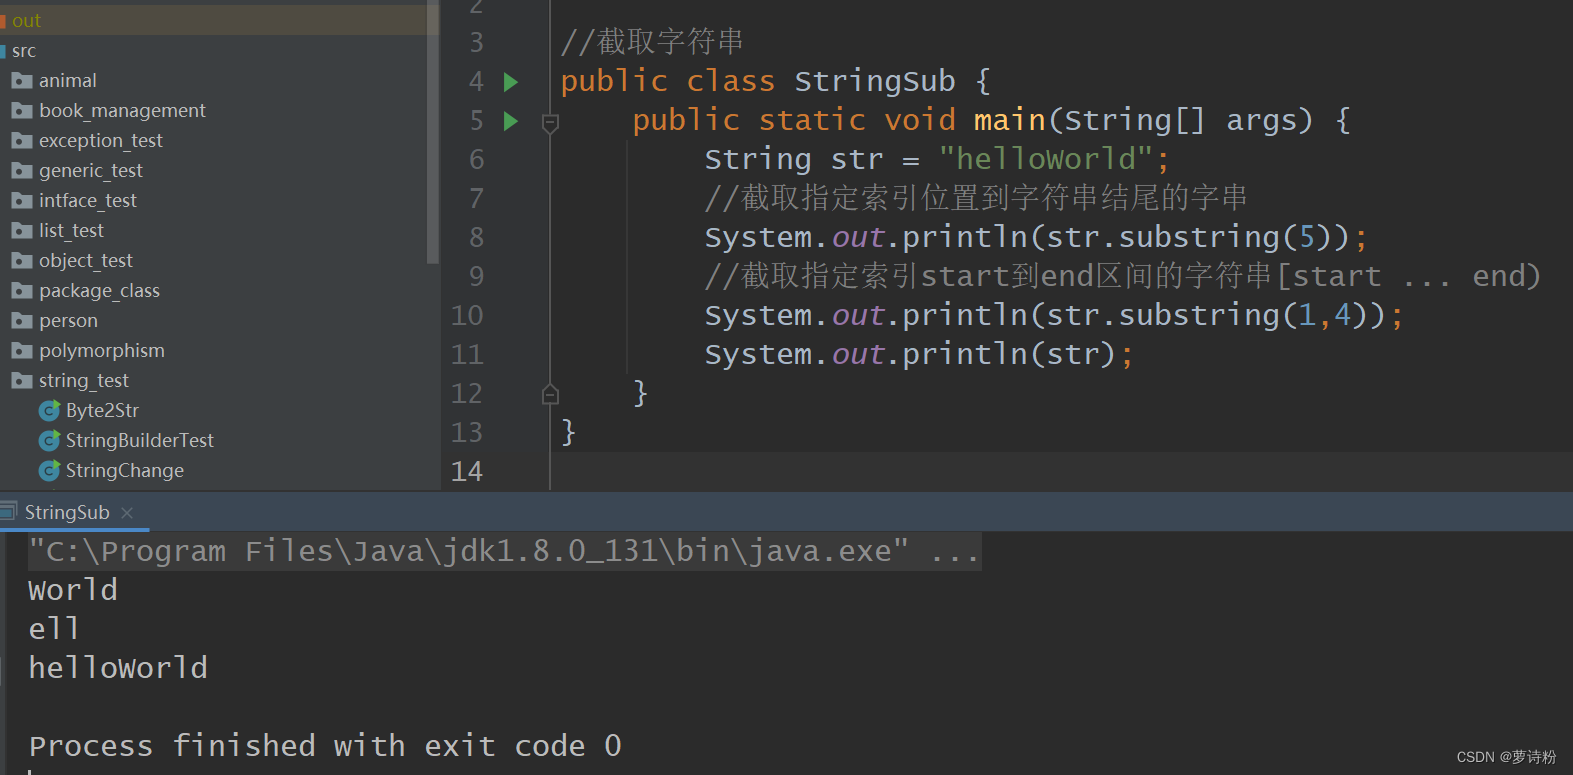Image resolution: width=1573 pixels, height=775 pixels.
Task: Click the line 9 comment with [start ... end)
Action: [1122, 276]
